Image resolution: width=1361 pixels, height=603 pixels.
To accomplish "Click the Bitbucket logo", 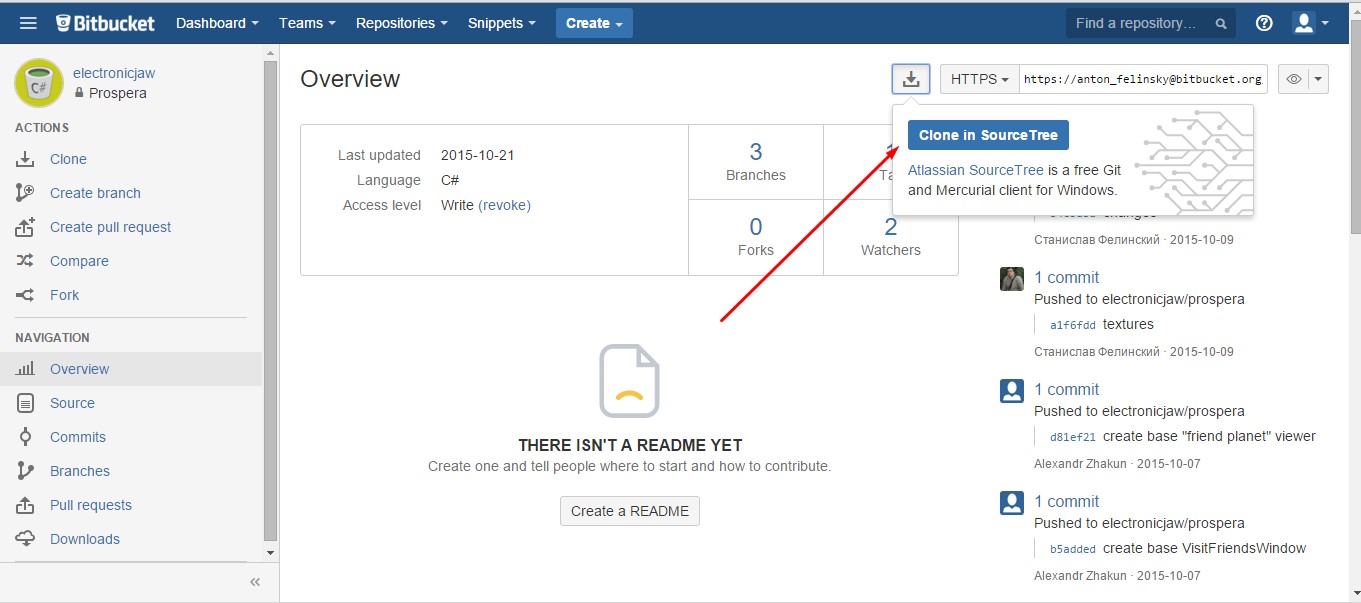I will tap(105, 23).
